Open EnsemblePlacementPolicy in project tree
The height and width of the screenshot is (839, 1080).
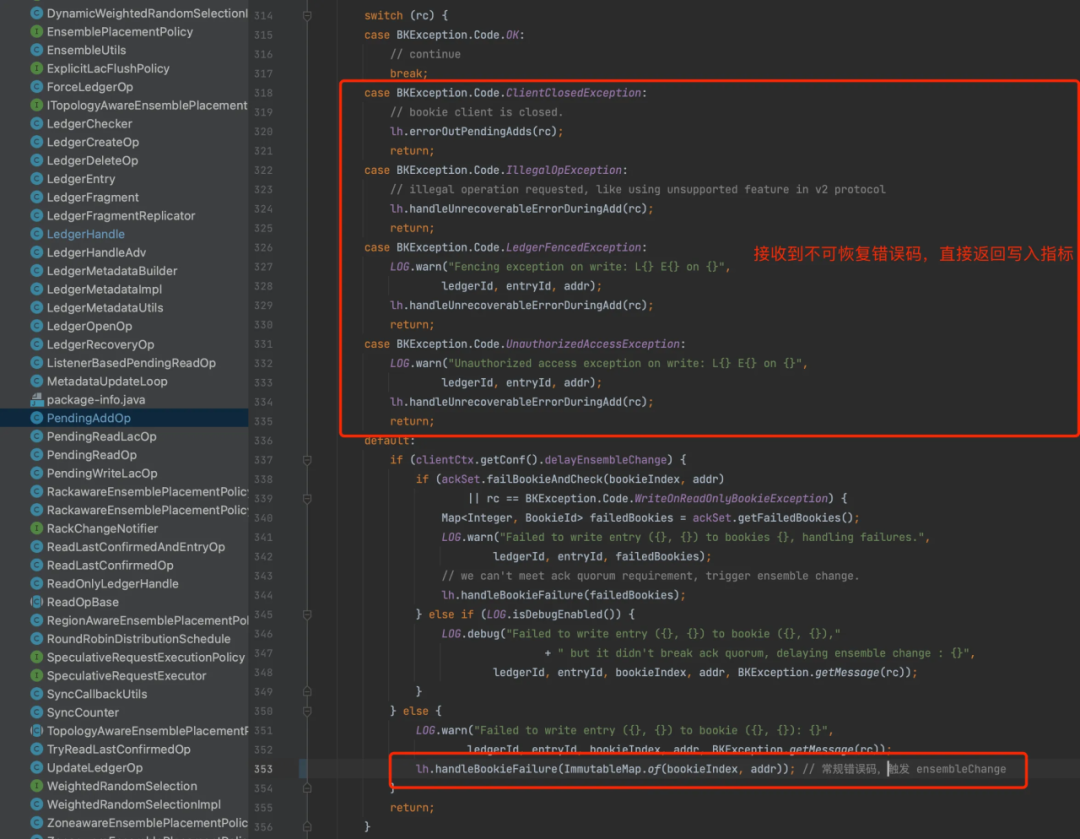[x=119, y=32]
